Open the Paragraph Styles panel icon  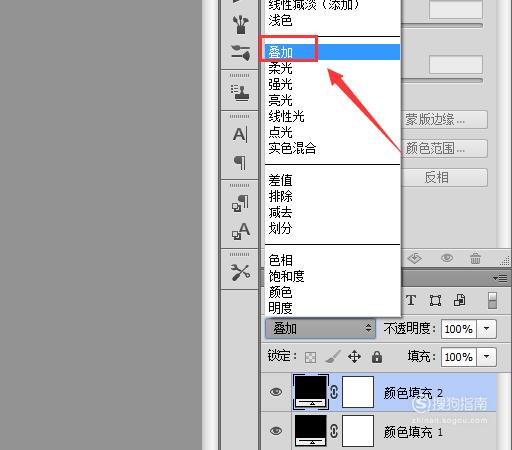pyautogui.click(x=240, y=203)
